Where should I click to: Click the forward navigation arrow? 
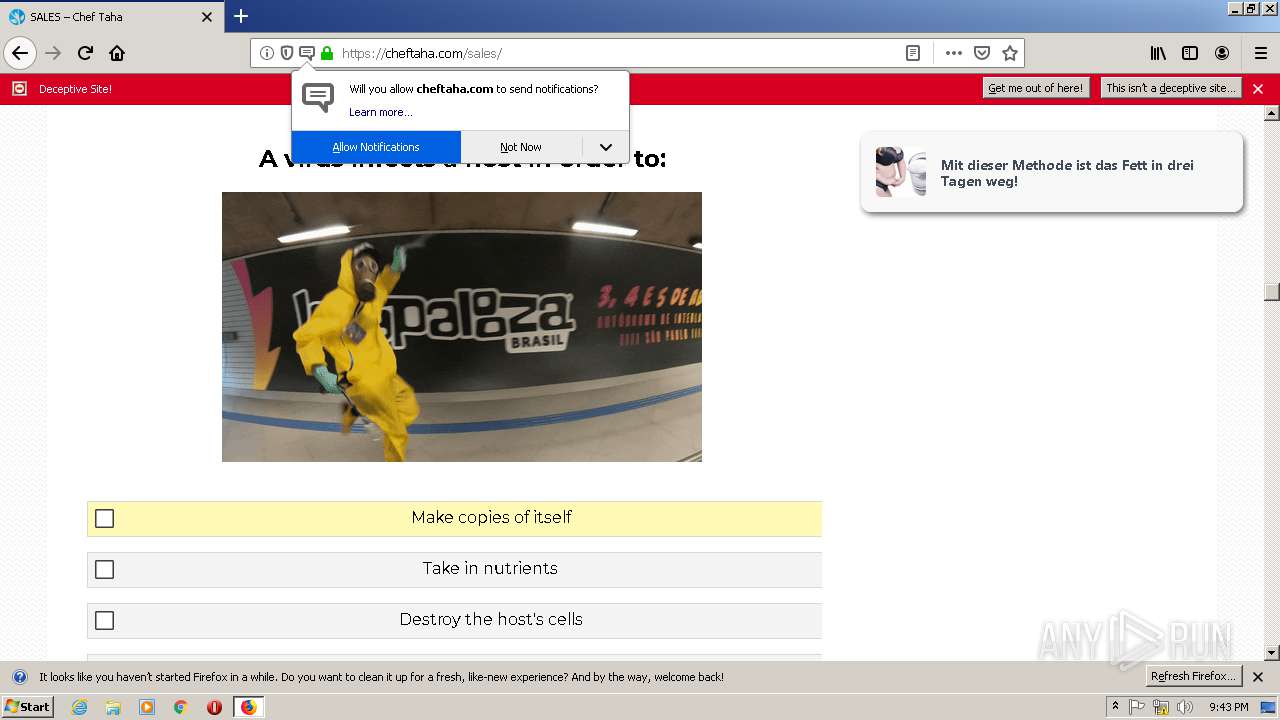tap(53, 53)
